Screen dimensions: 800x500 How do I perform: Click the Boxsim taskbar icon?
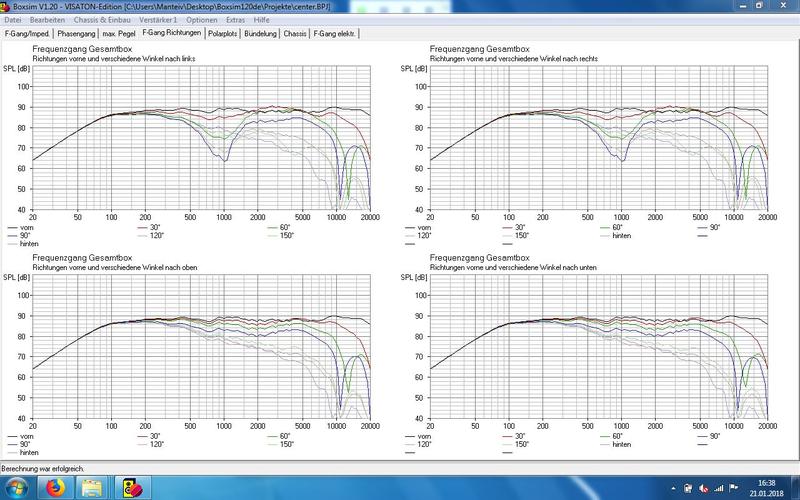132,488
